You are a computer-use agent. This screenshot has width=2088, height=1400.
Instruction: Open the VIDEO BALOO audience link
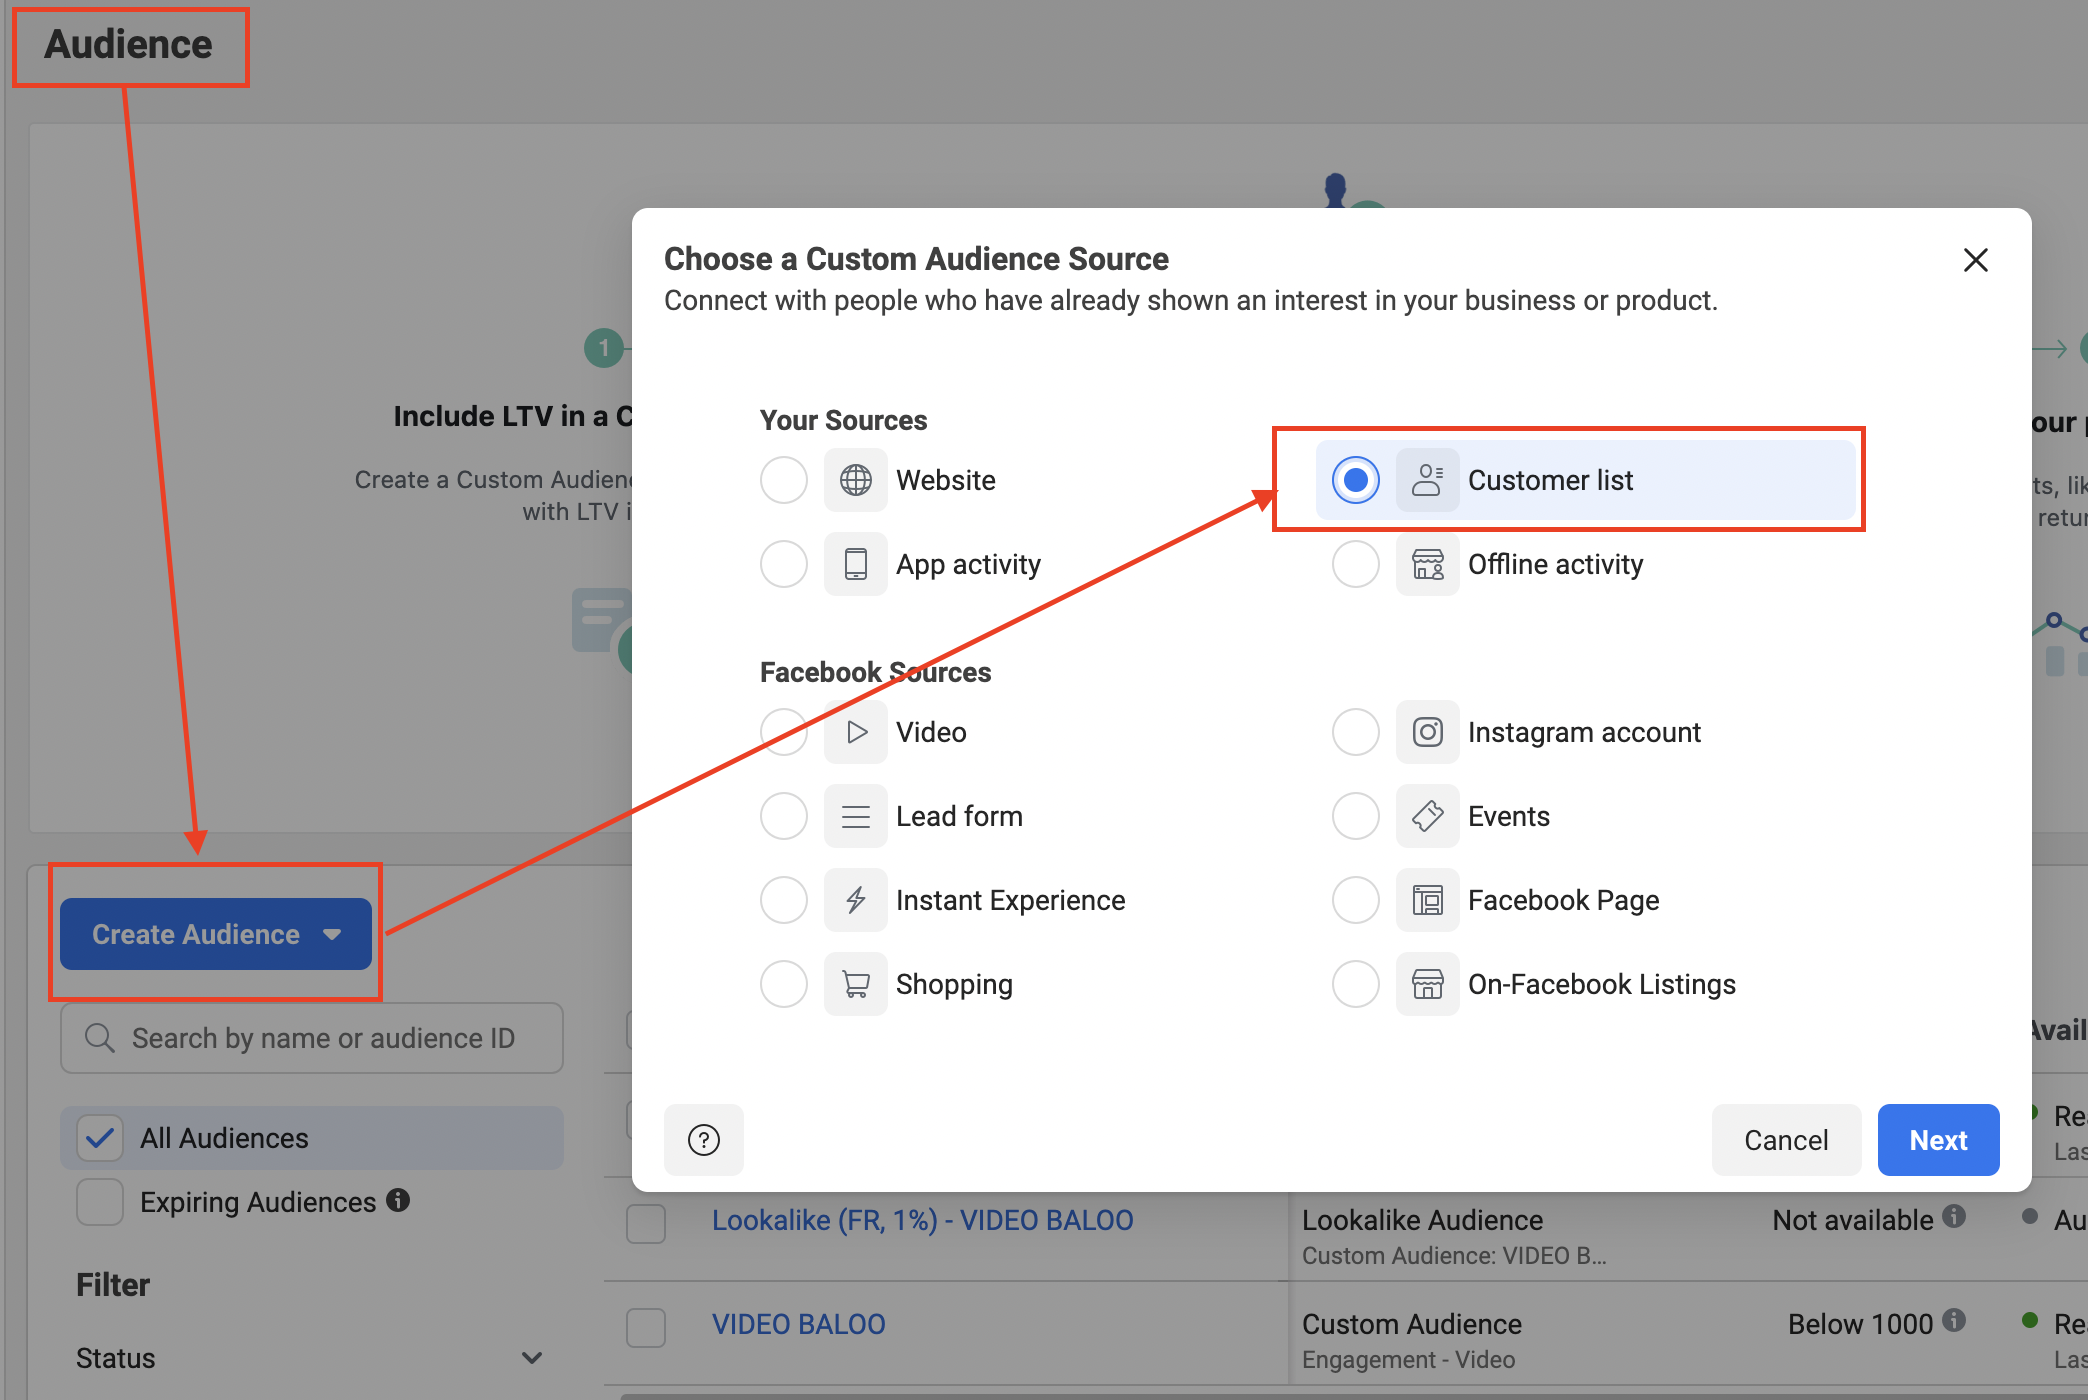[798, 1324]
